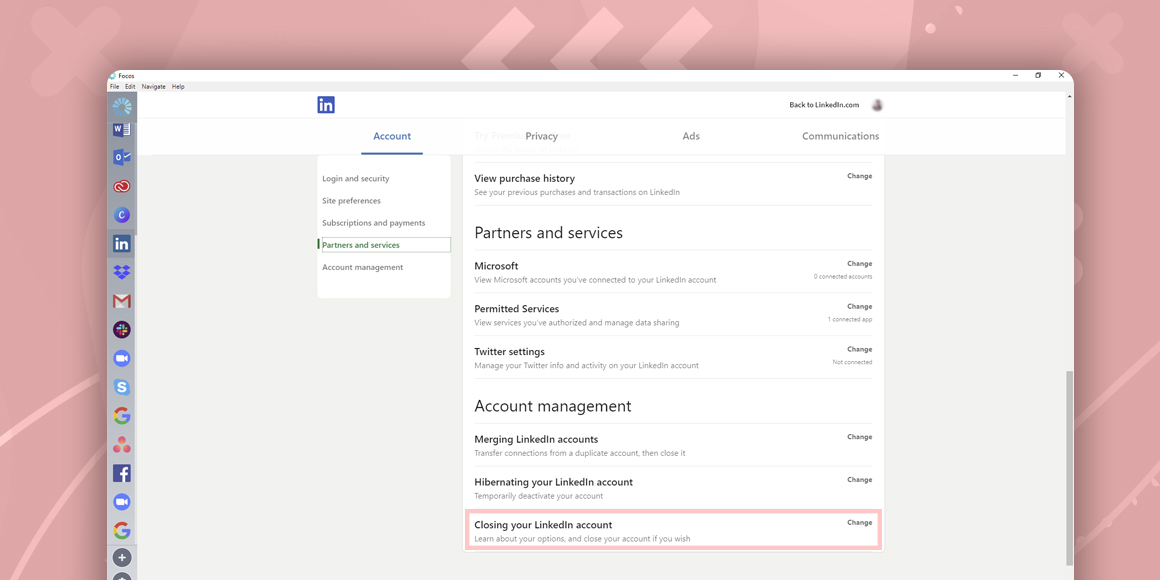Open Merging LinkedIn accounts title

coord(536,439)
